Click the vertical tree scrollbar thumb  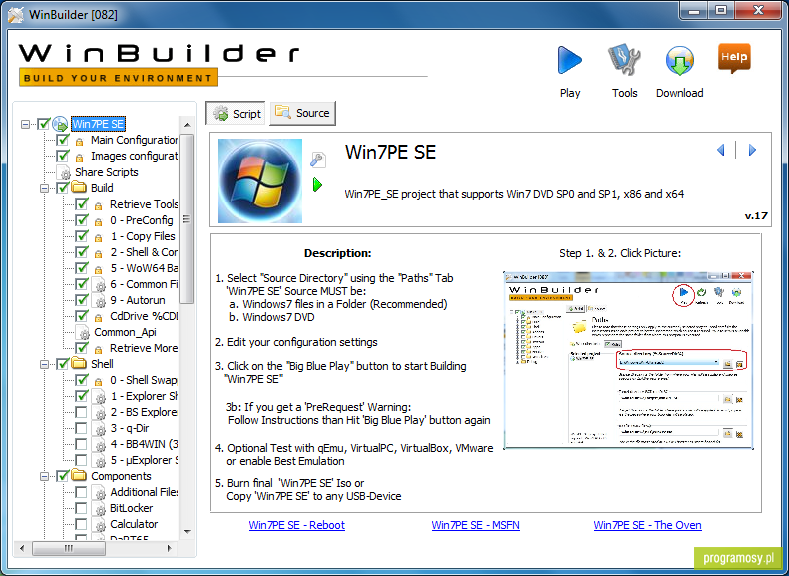(187, 219)
